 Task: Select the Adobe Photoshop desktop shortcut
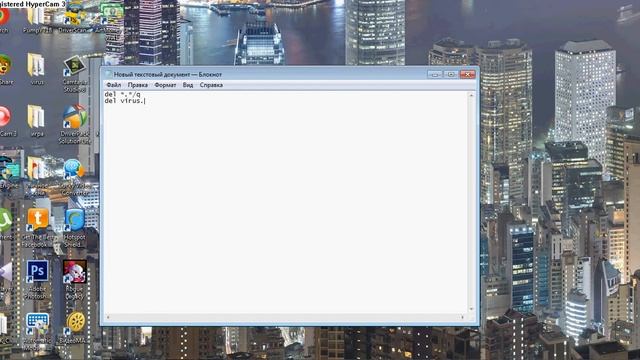37,279
